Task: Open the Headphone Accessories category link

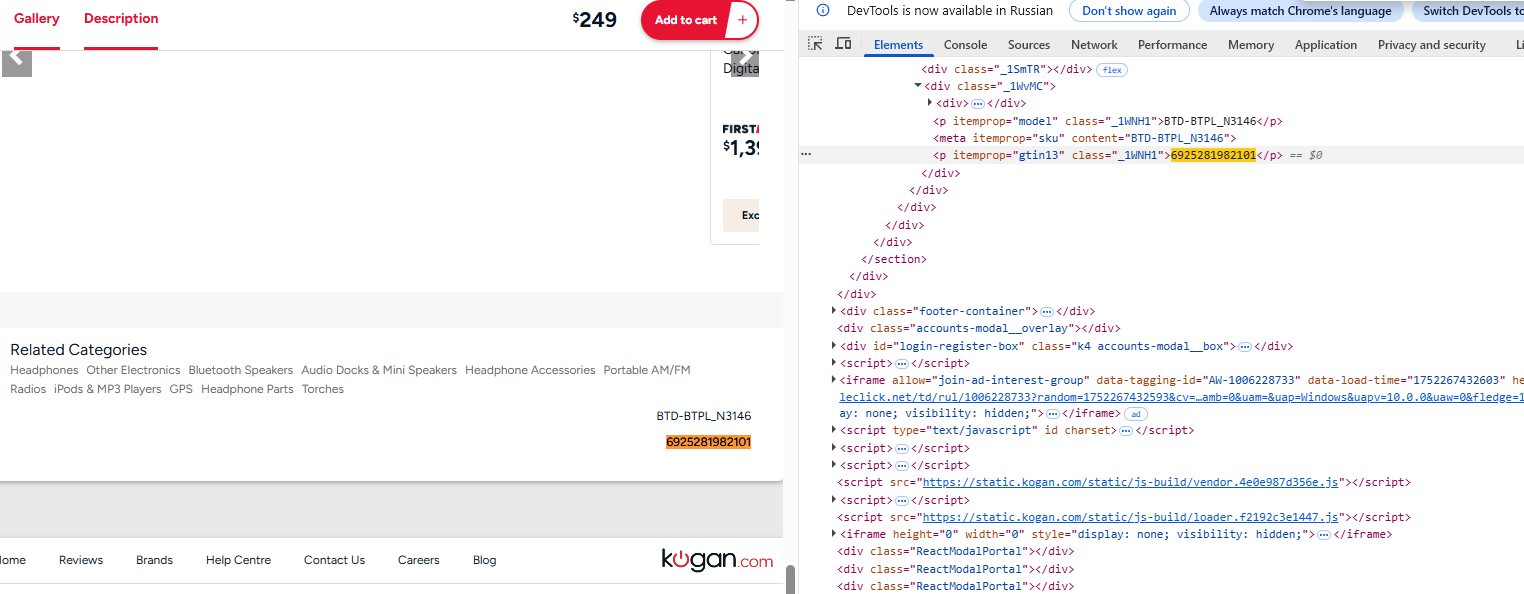Action: 530,370
